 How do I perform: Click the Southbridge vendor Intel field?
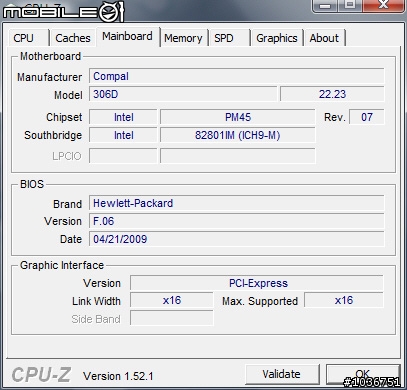click(x=123, y=135)
